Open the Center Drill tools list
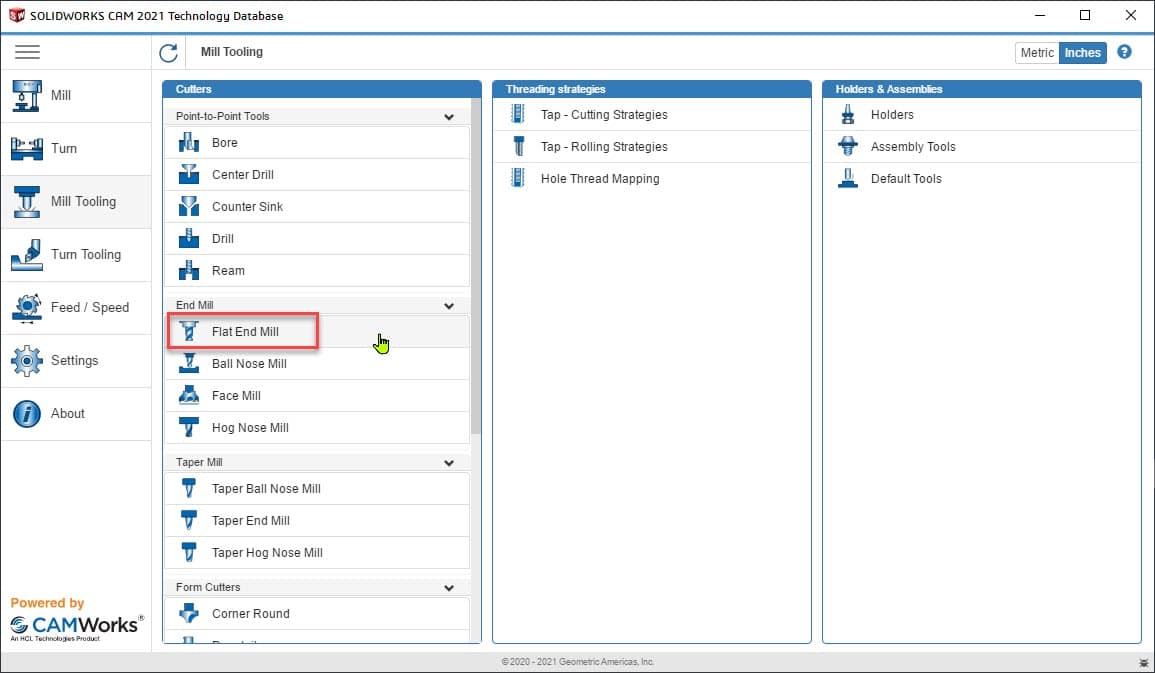The image size is (1155, 673). click(317, 175)
